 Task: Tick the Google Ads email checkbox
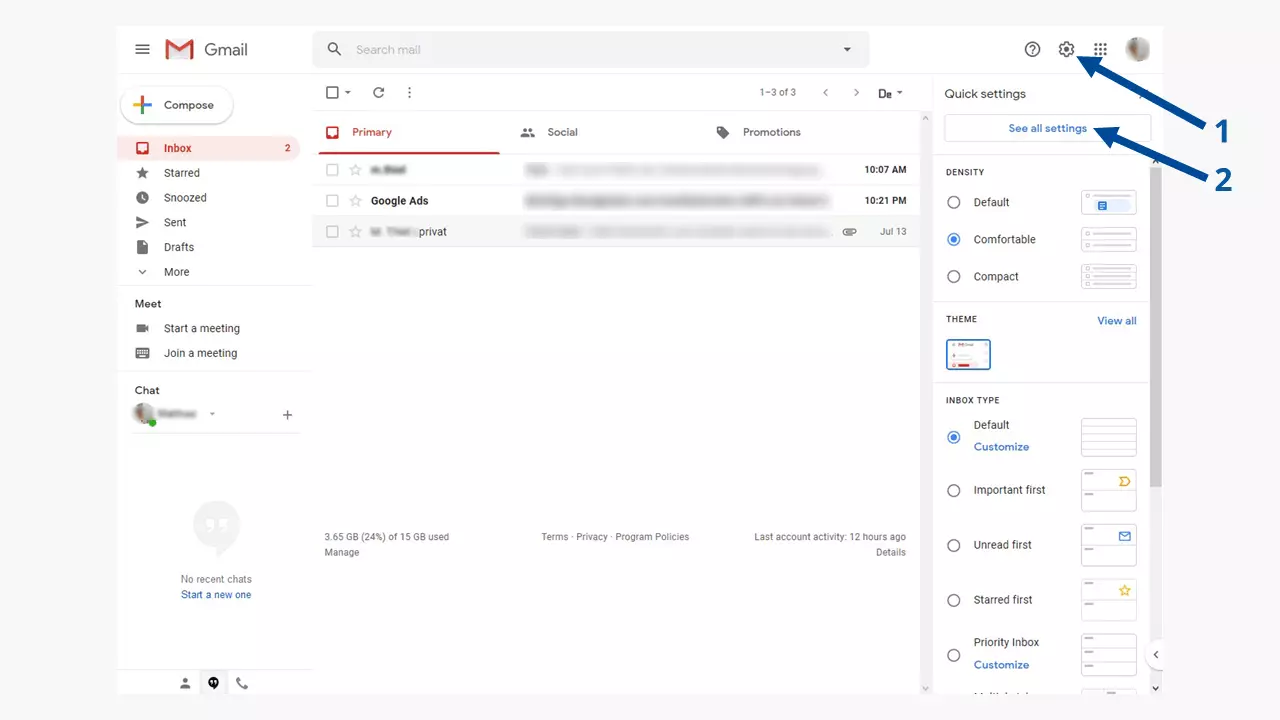tap(332, 201)
